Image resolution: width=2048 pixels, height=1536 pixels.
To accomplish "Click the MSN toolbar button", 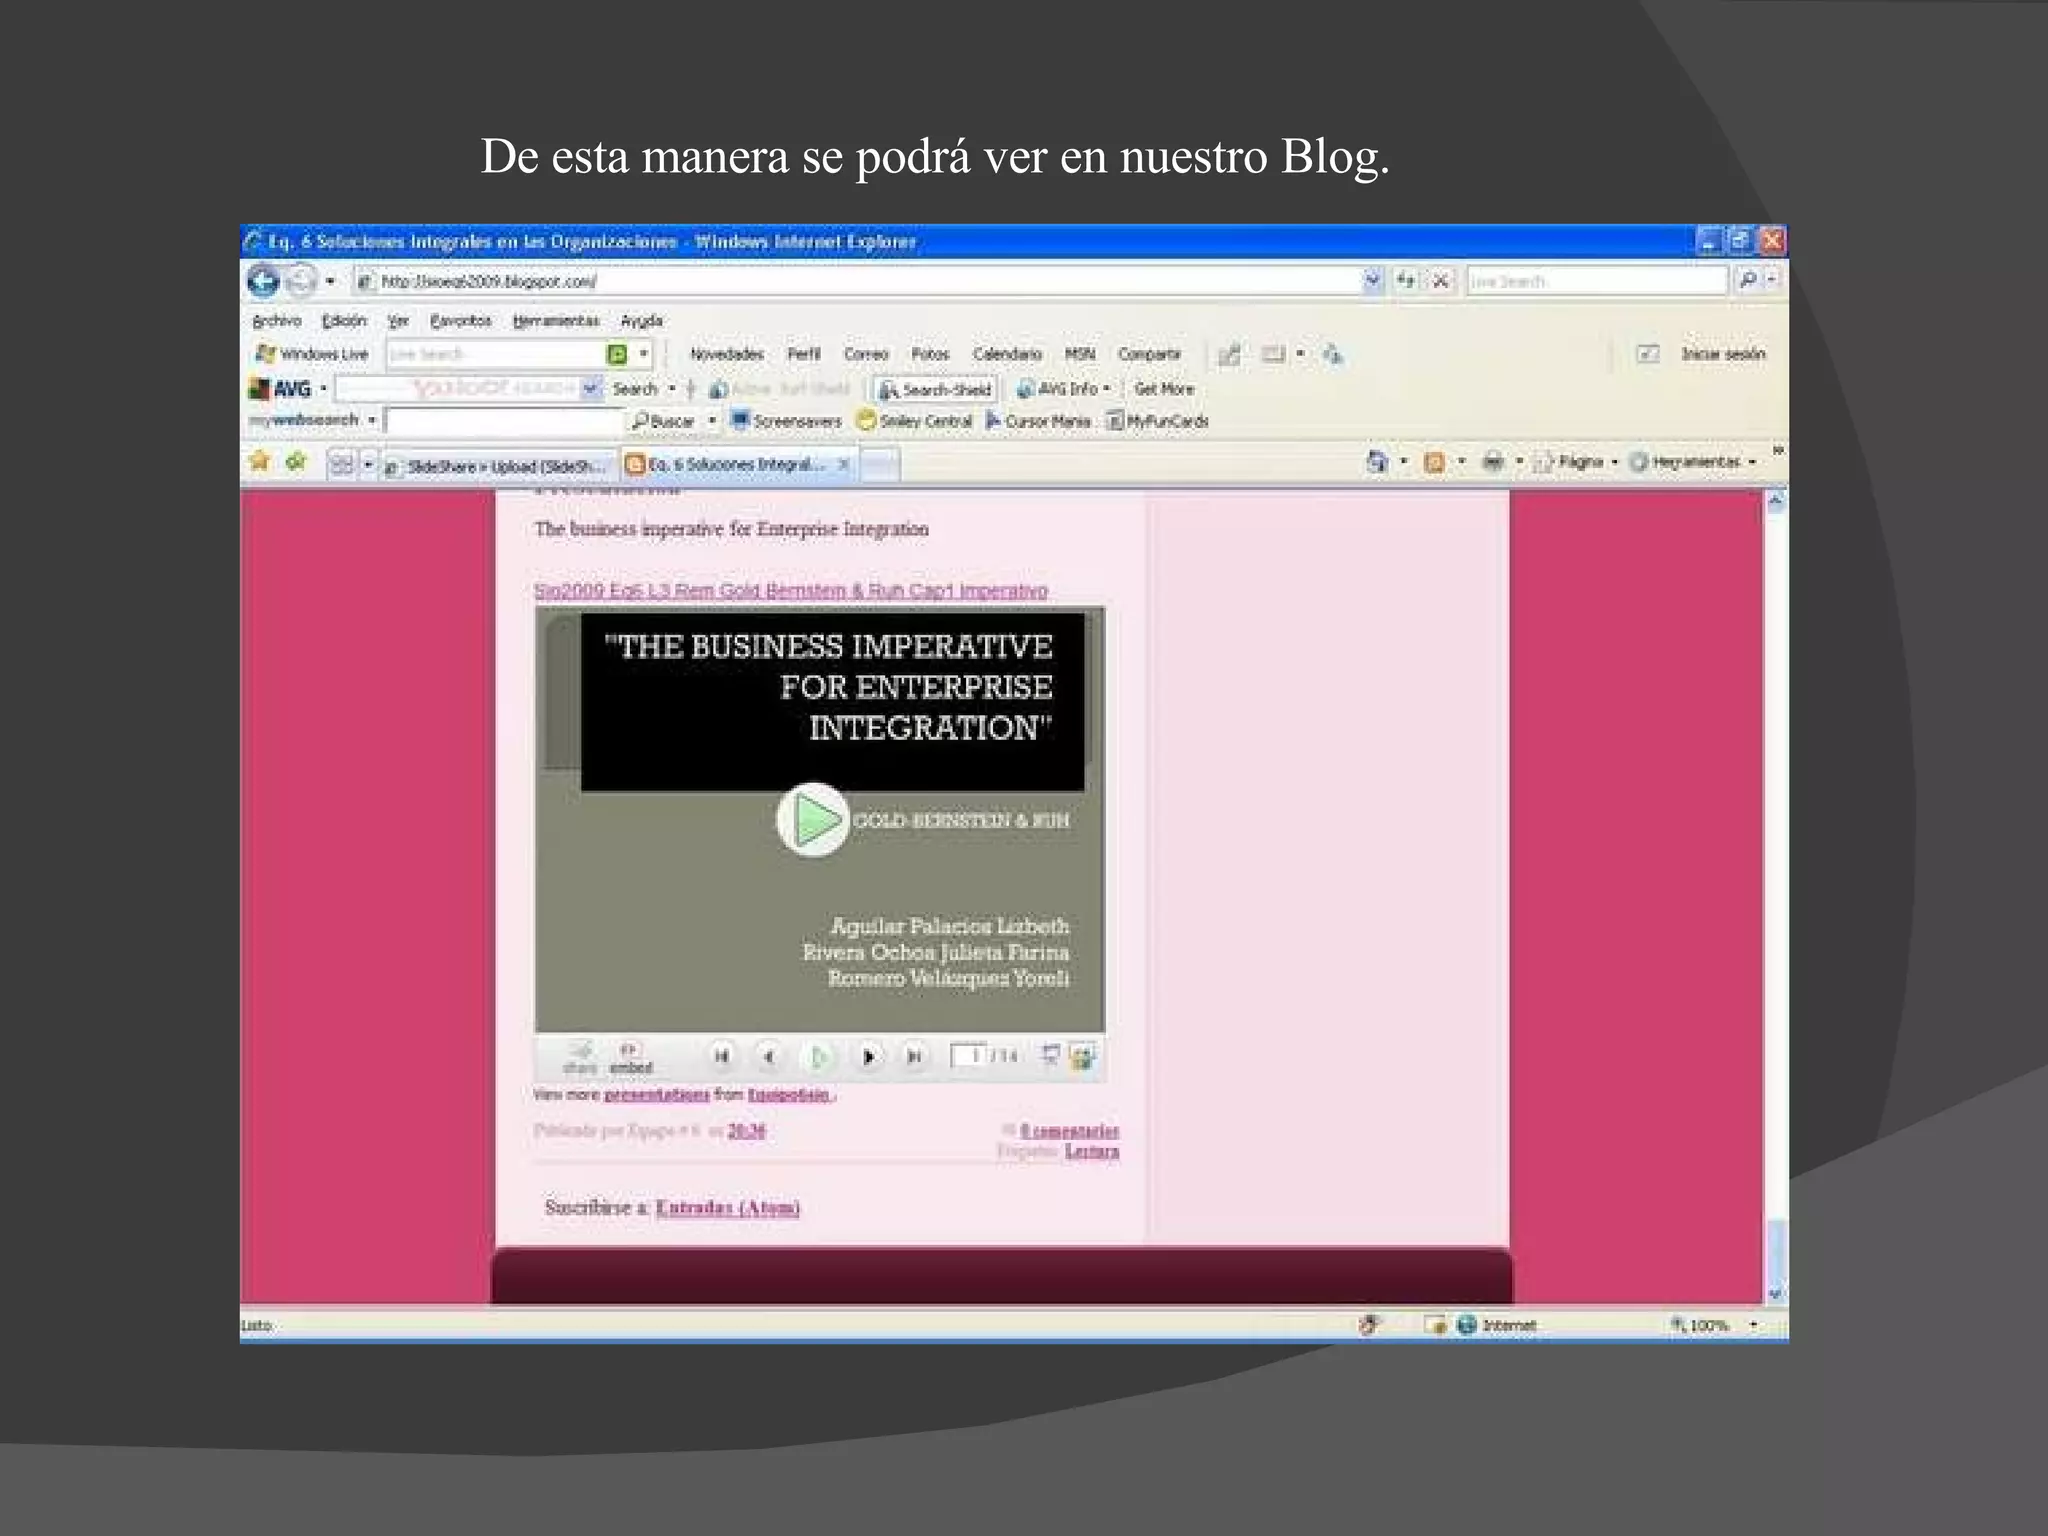I will 1079,354.
